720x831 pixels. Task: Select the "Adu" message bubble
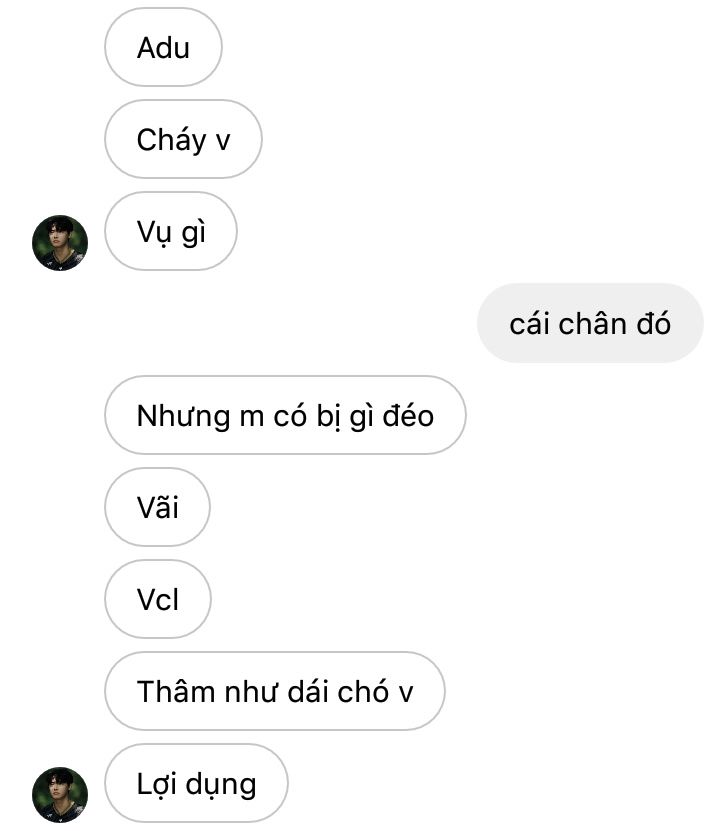coord(163,47)
